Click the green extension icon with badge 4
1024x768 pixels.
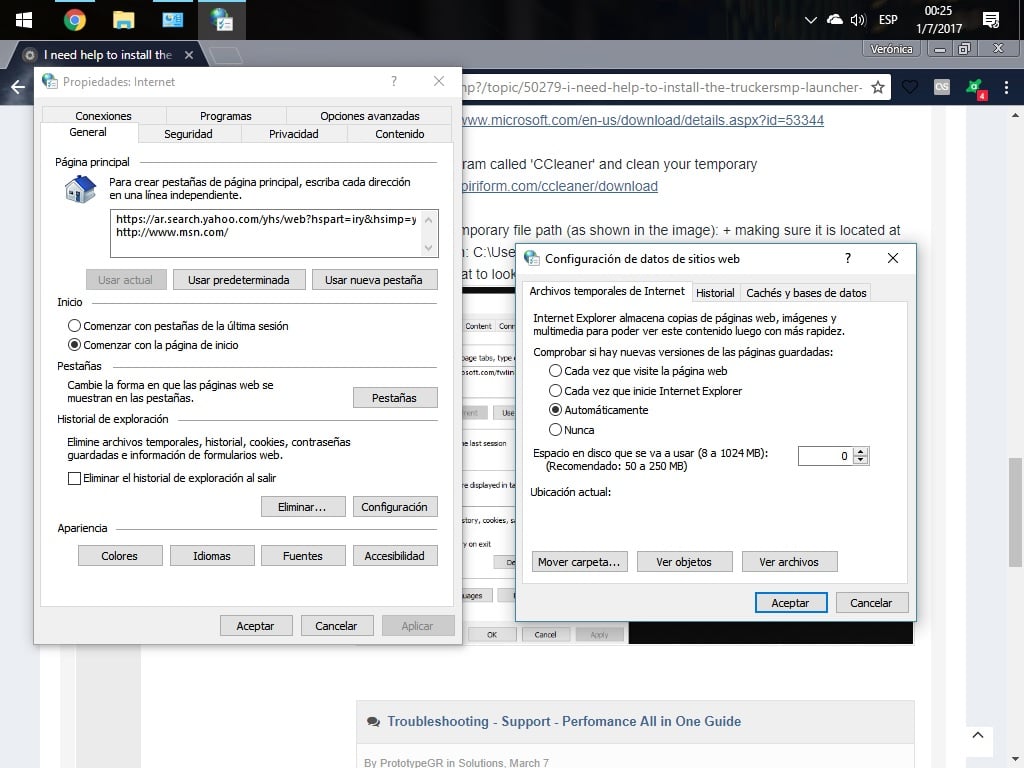974,87
